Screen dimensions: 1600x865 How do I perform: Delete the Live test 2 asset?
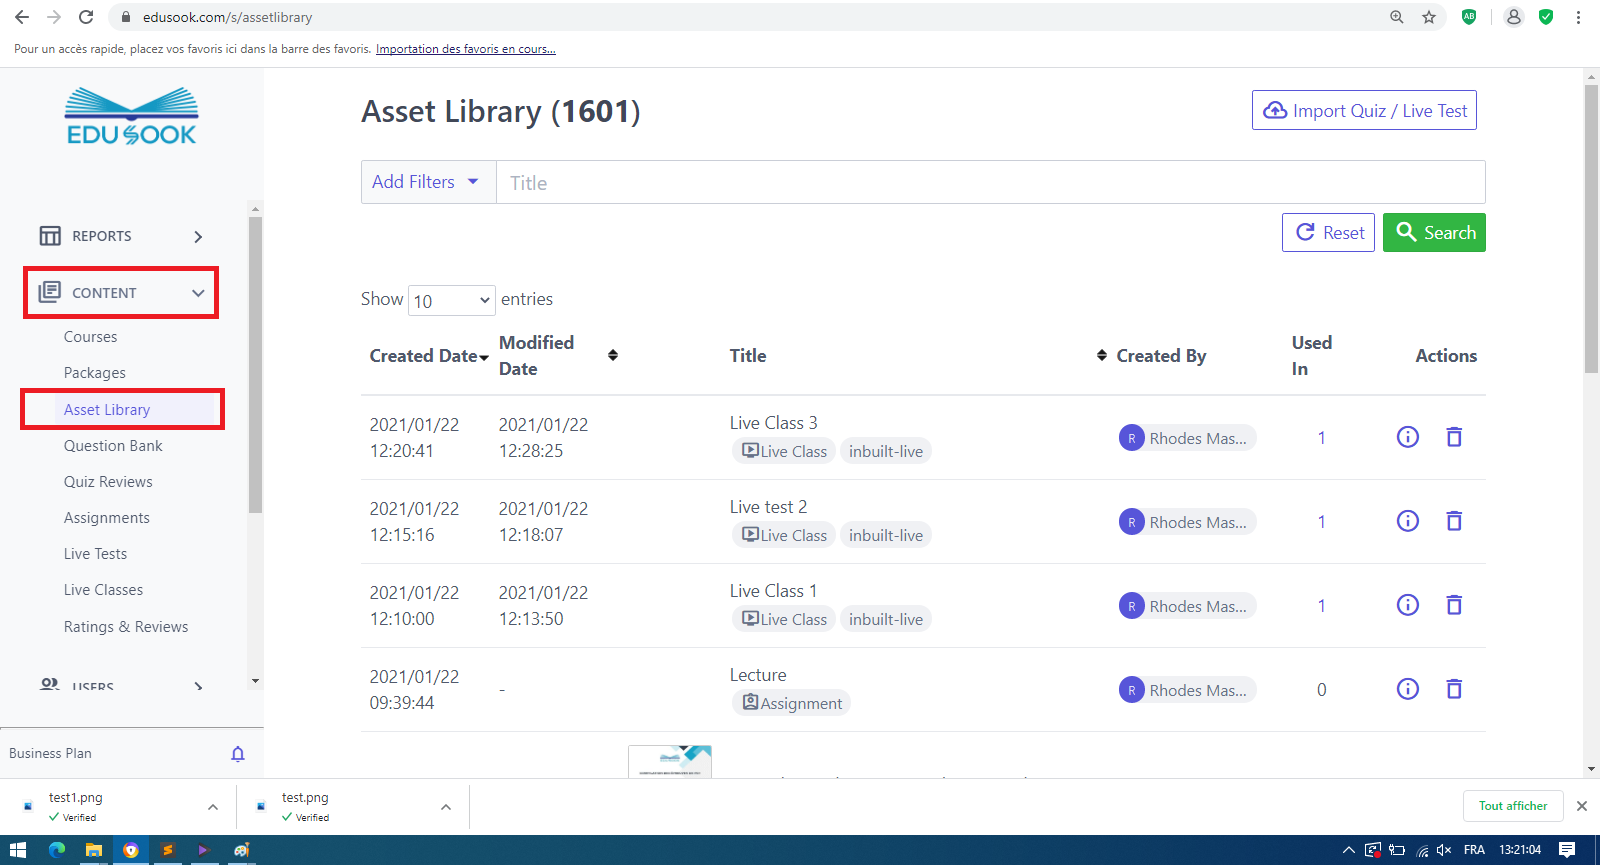pos(1454,521)
